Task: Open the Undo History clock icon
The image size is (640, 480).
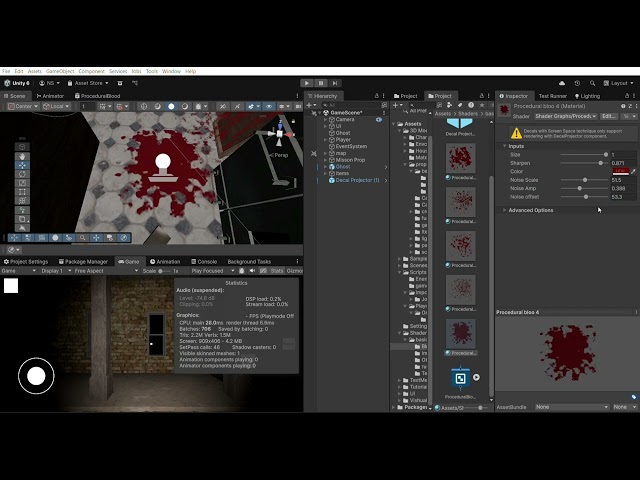Action: tap(577, 83)
